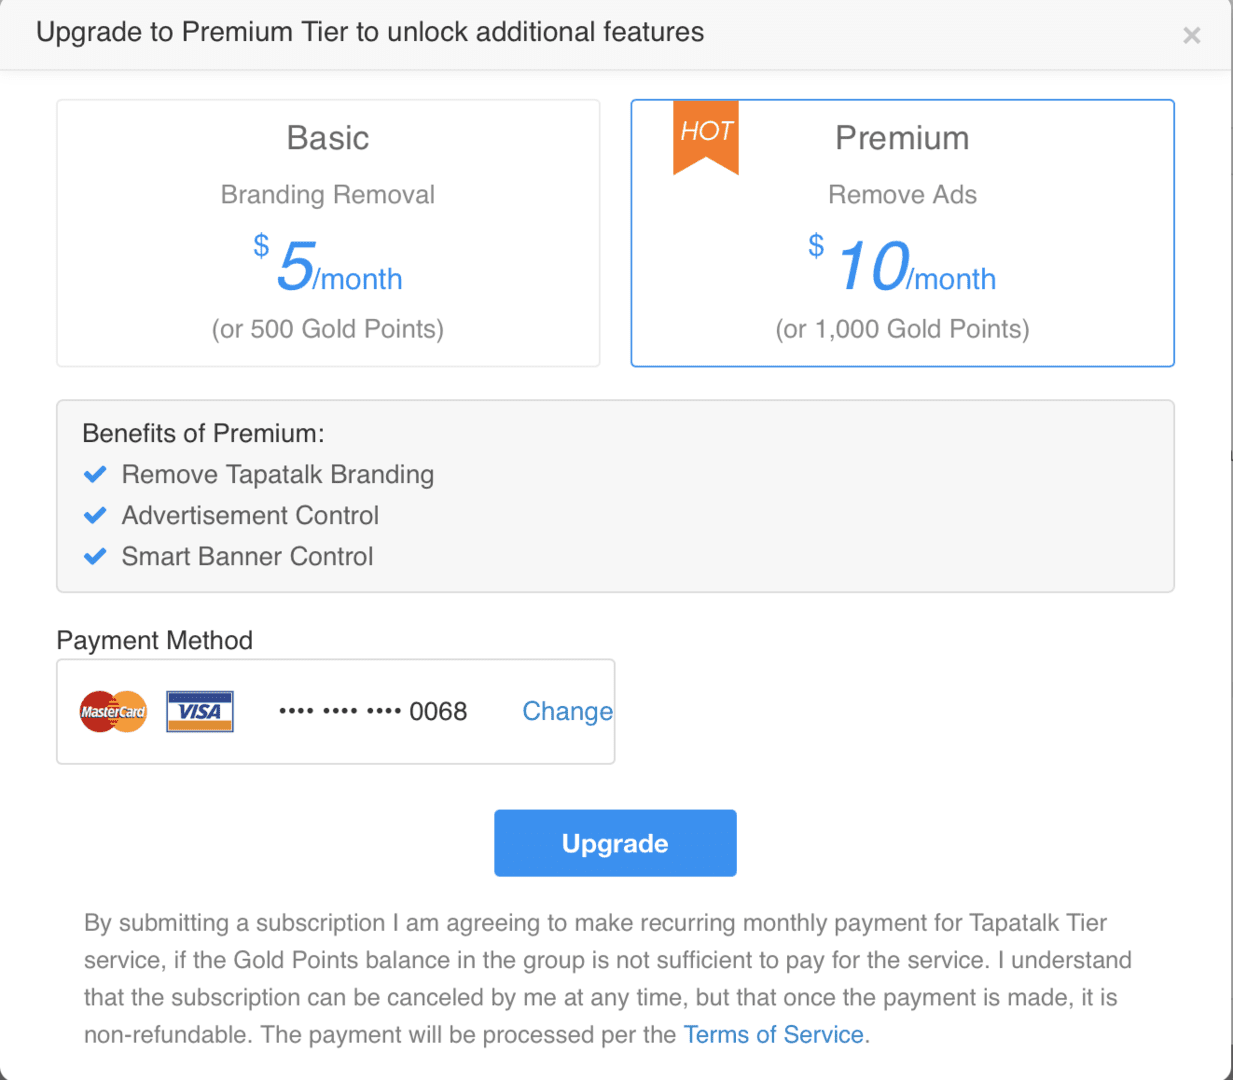
Task: Click the Smart Banner Control benefit text
Action: click(247, 556)
